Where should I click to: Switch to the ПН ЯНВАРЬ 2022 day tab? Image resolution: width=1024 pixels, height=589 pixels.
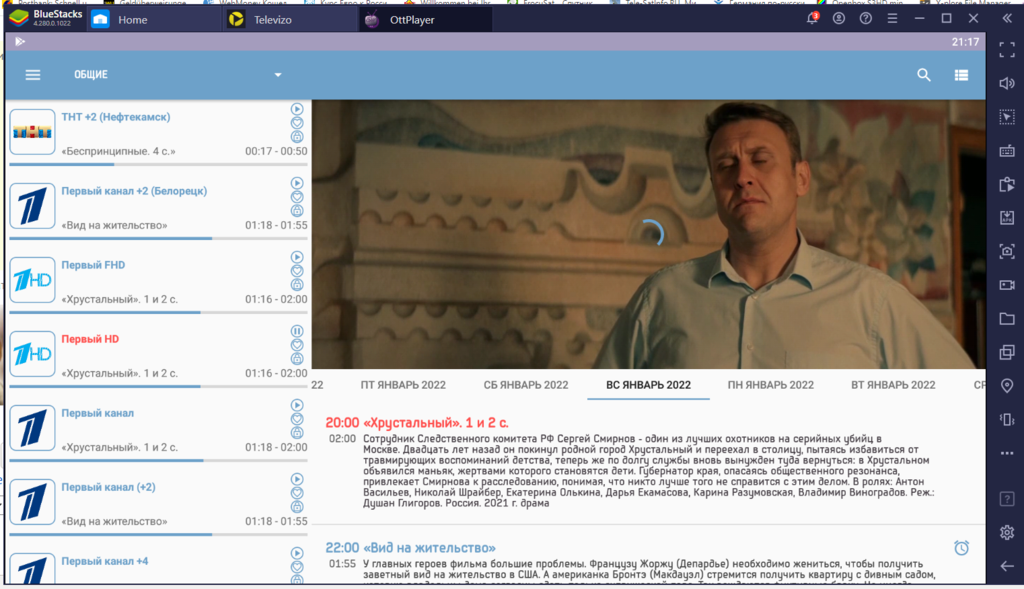771,385
